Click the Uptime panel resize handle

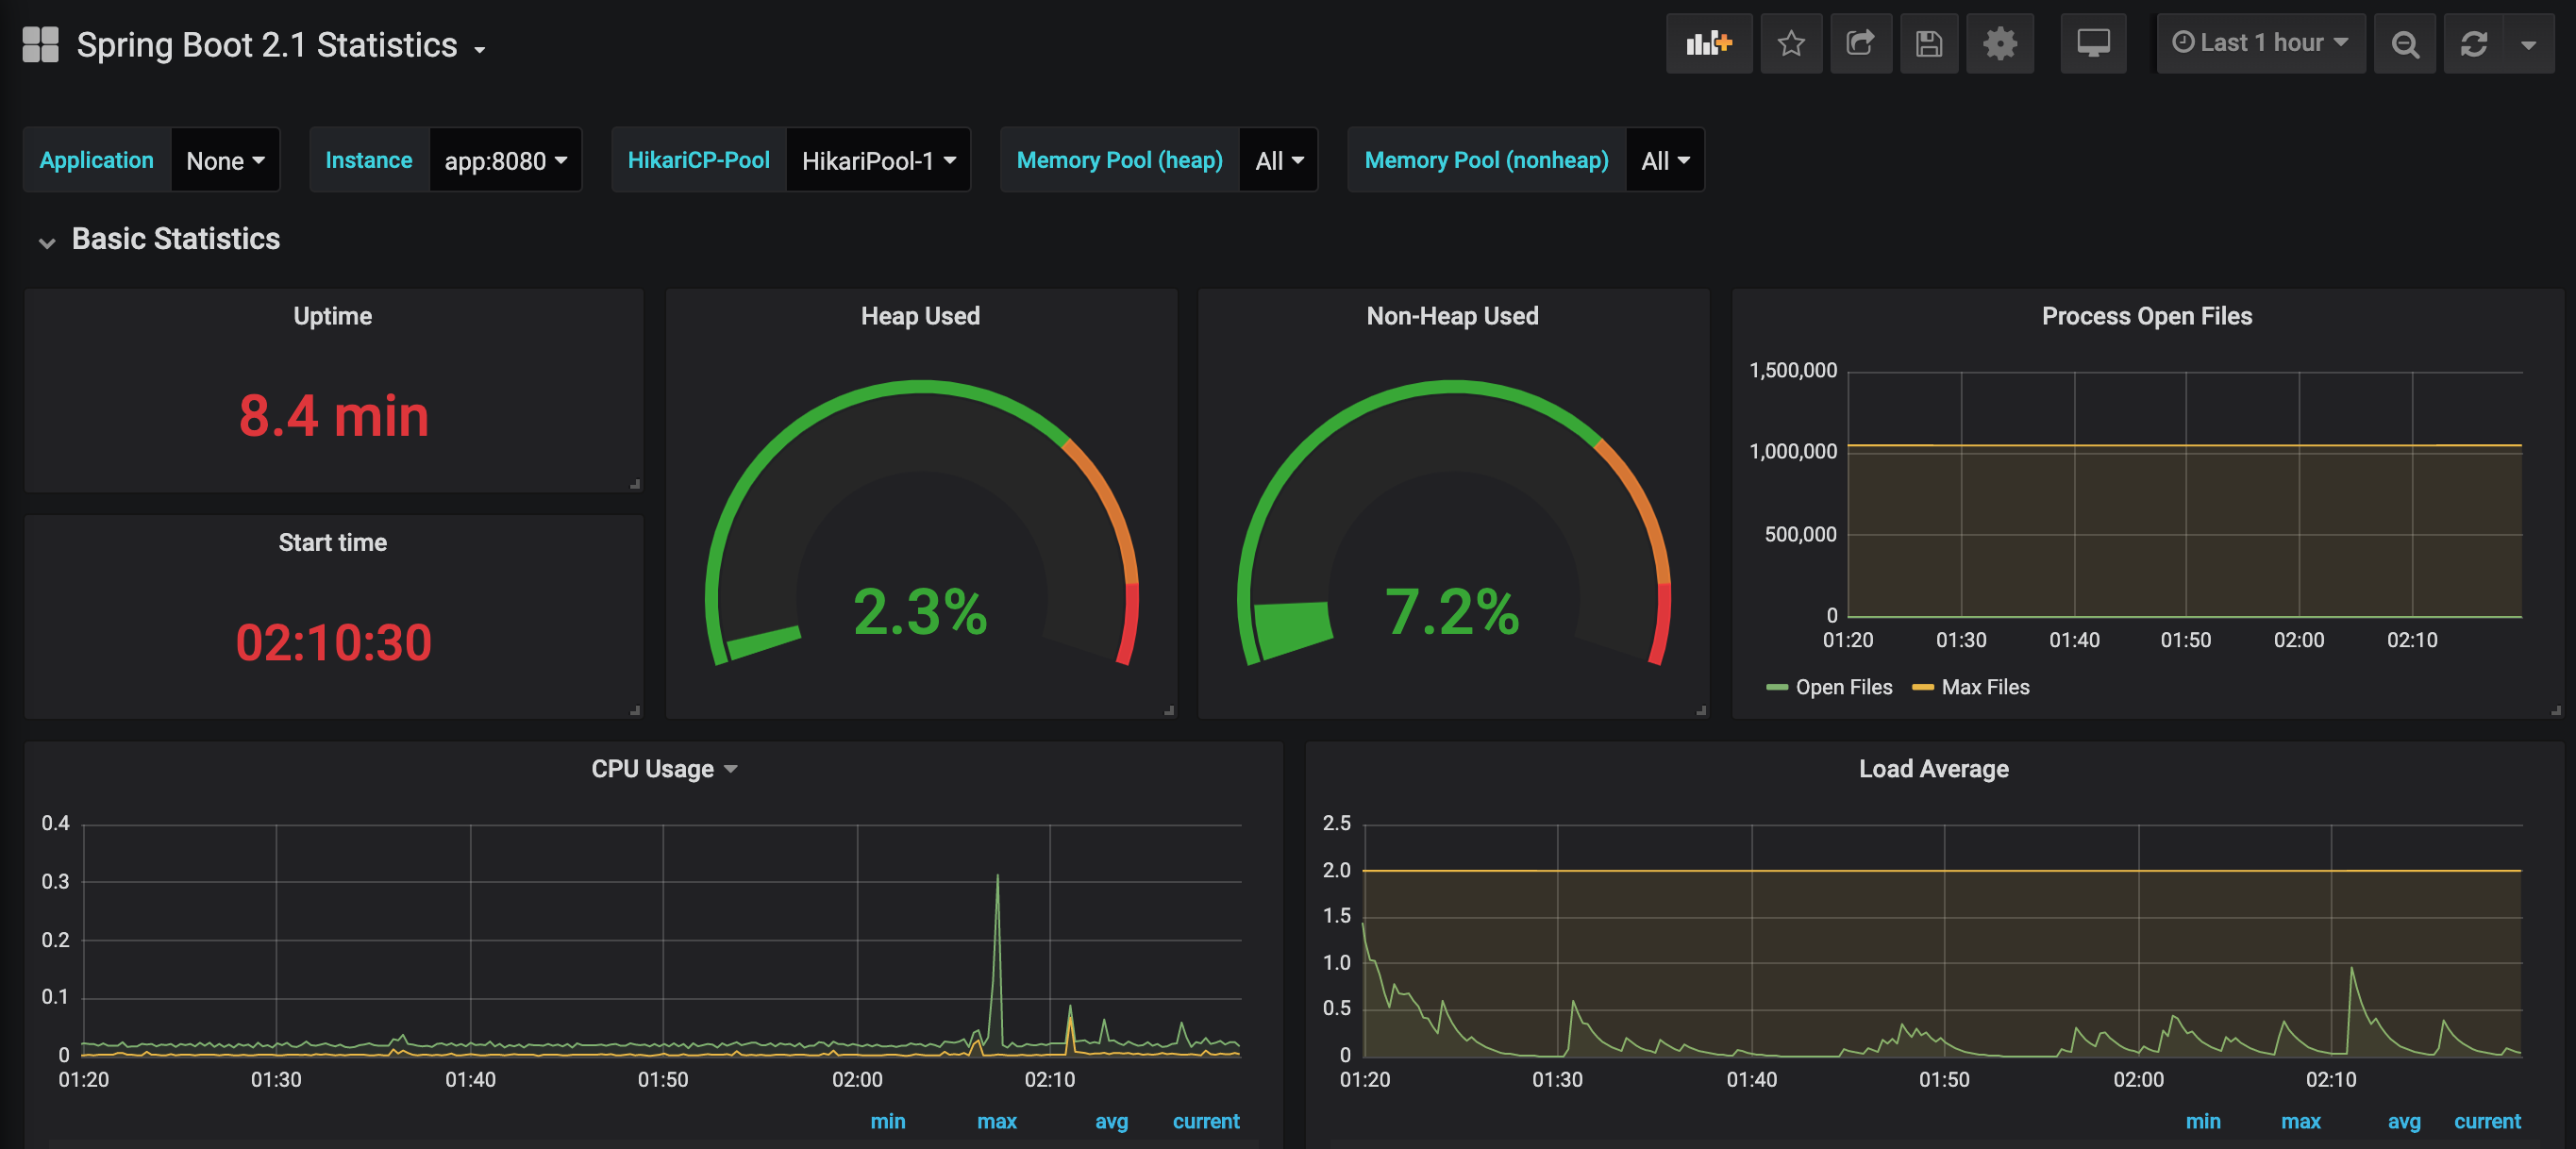click(x=634, y=484)
